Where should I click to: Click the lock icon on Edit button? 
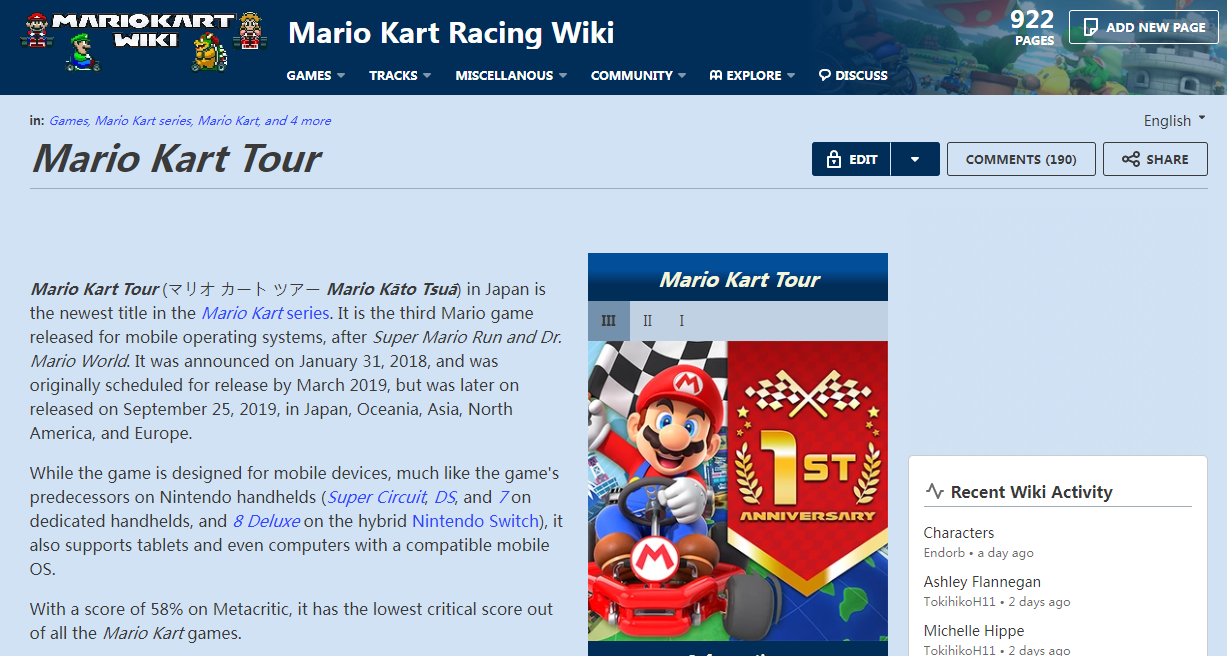[x=833, y=159]
